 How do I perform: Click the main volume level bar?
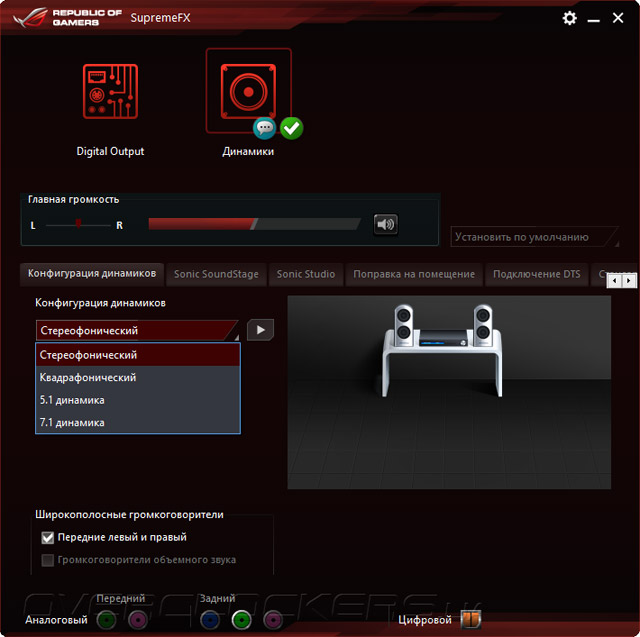255,224
